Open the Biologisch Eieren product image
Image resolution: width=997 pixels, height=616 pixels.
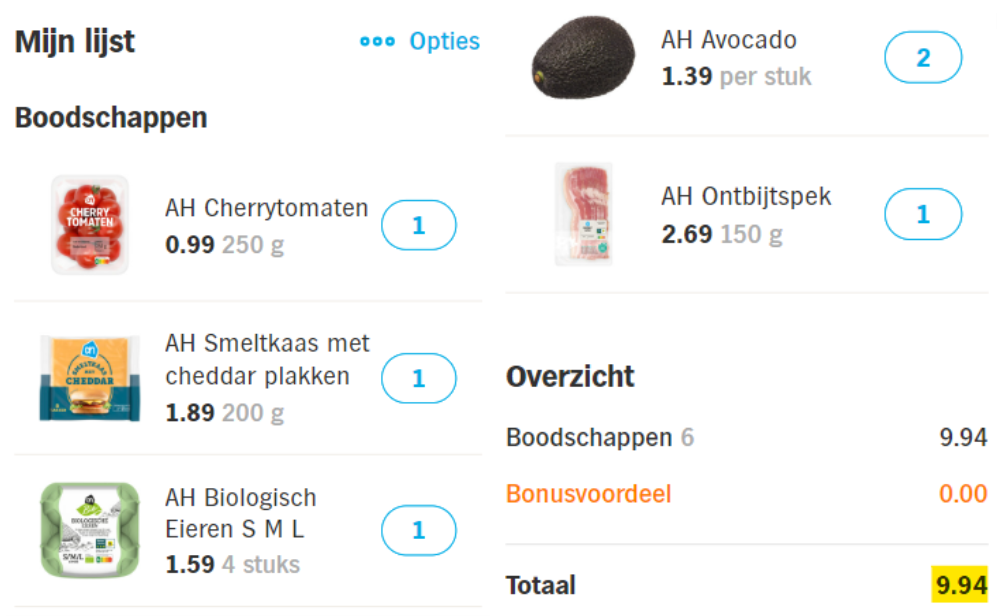point(90,530)
